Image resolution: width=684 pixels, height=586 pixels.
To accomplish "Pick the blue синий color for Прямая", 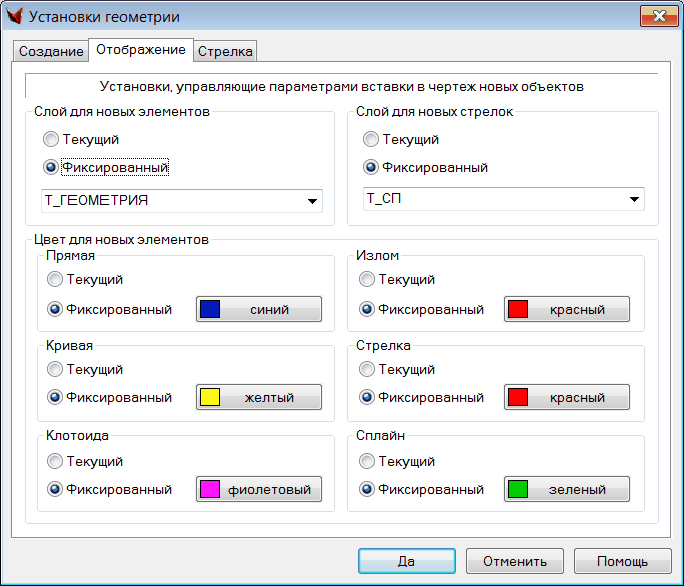I will 259,309.
